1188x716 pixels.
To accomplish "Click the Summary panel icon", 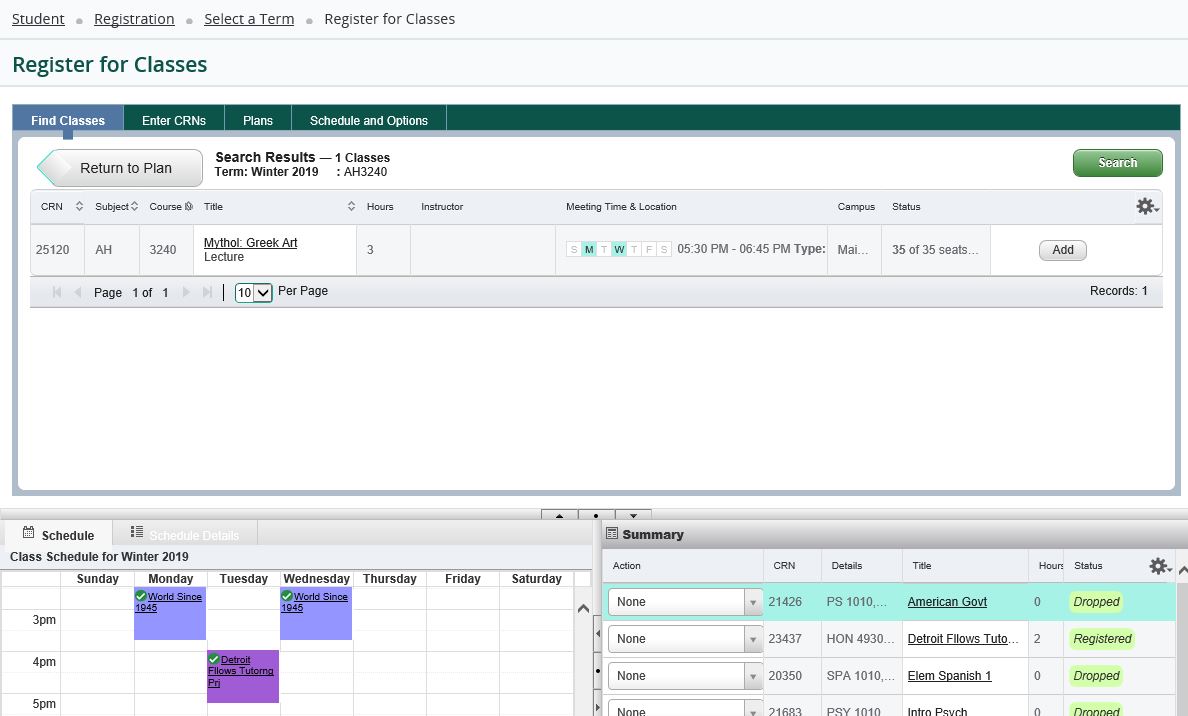I will click(612, 533).
